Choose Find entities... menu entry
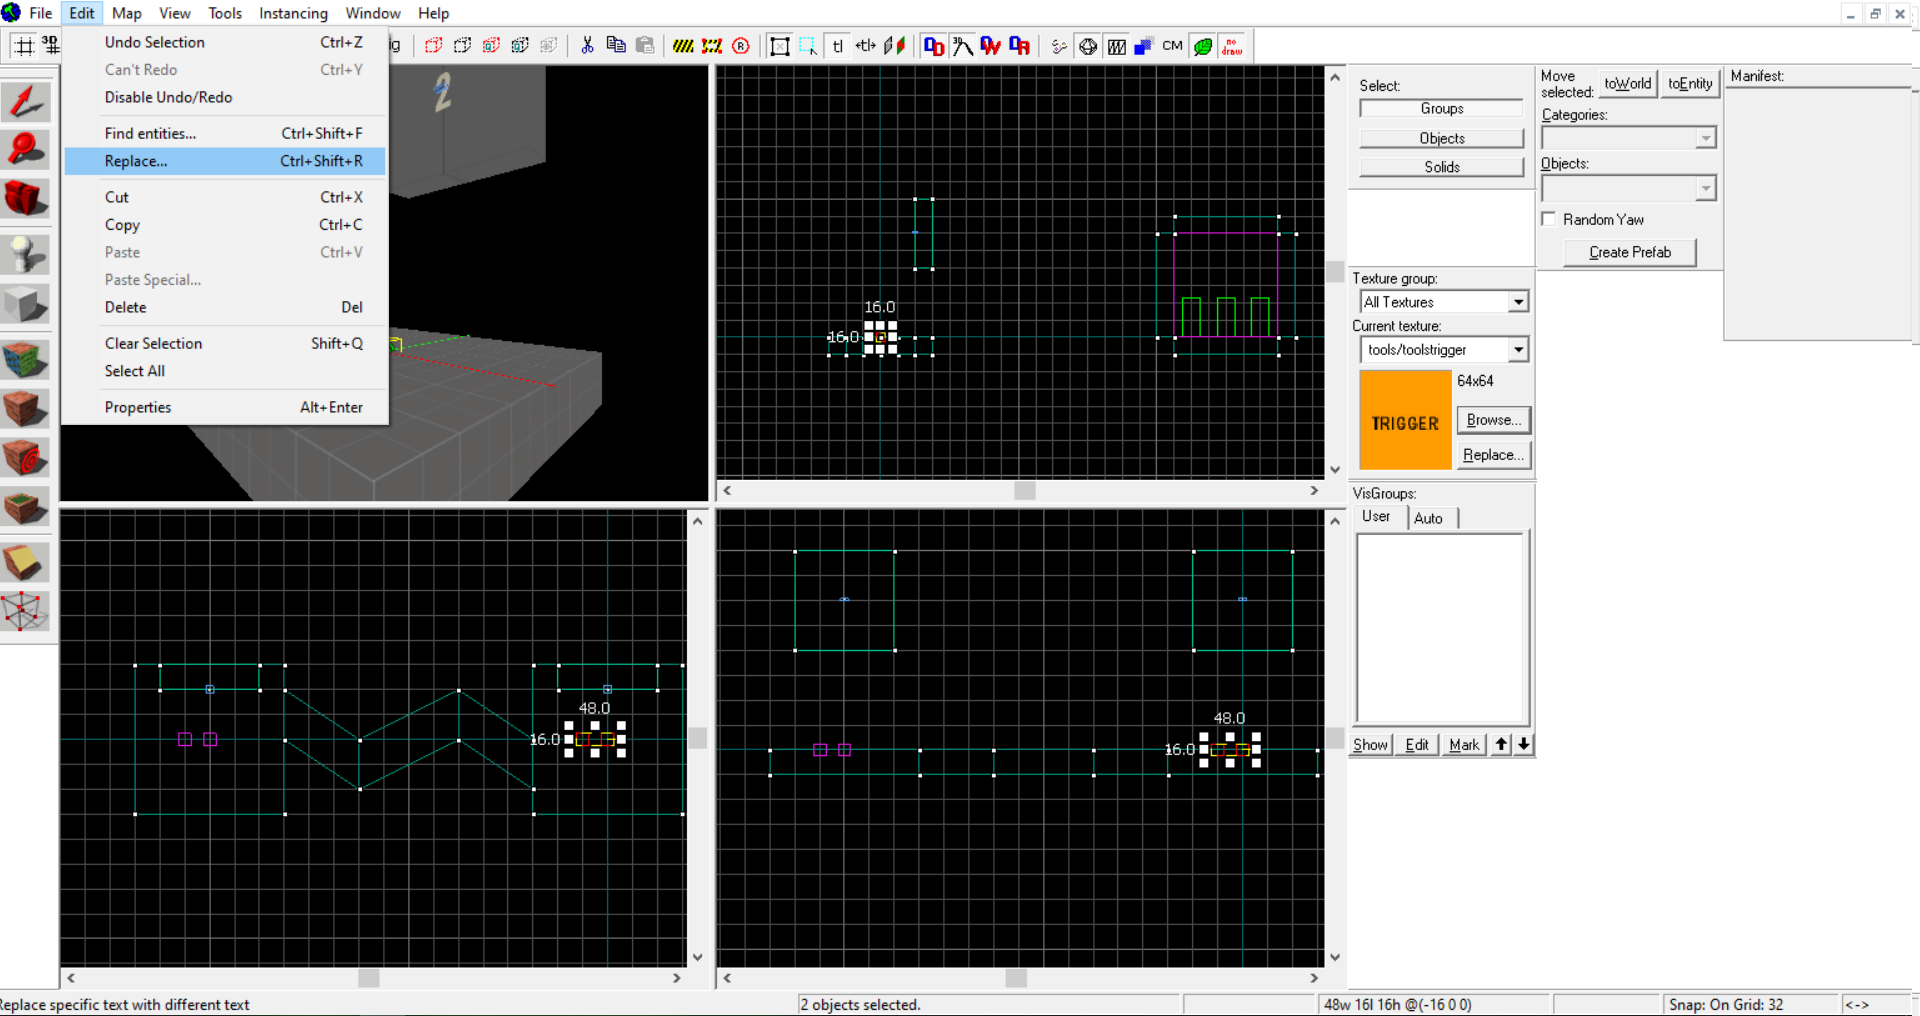 click(x=225, y=133)
